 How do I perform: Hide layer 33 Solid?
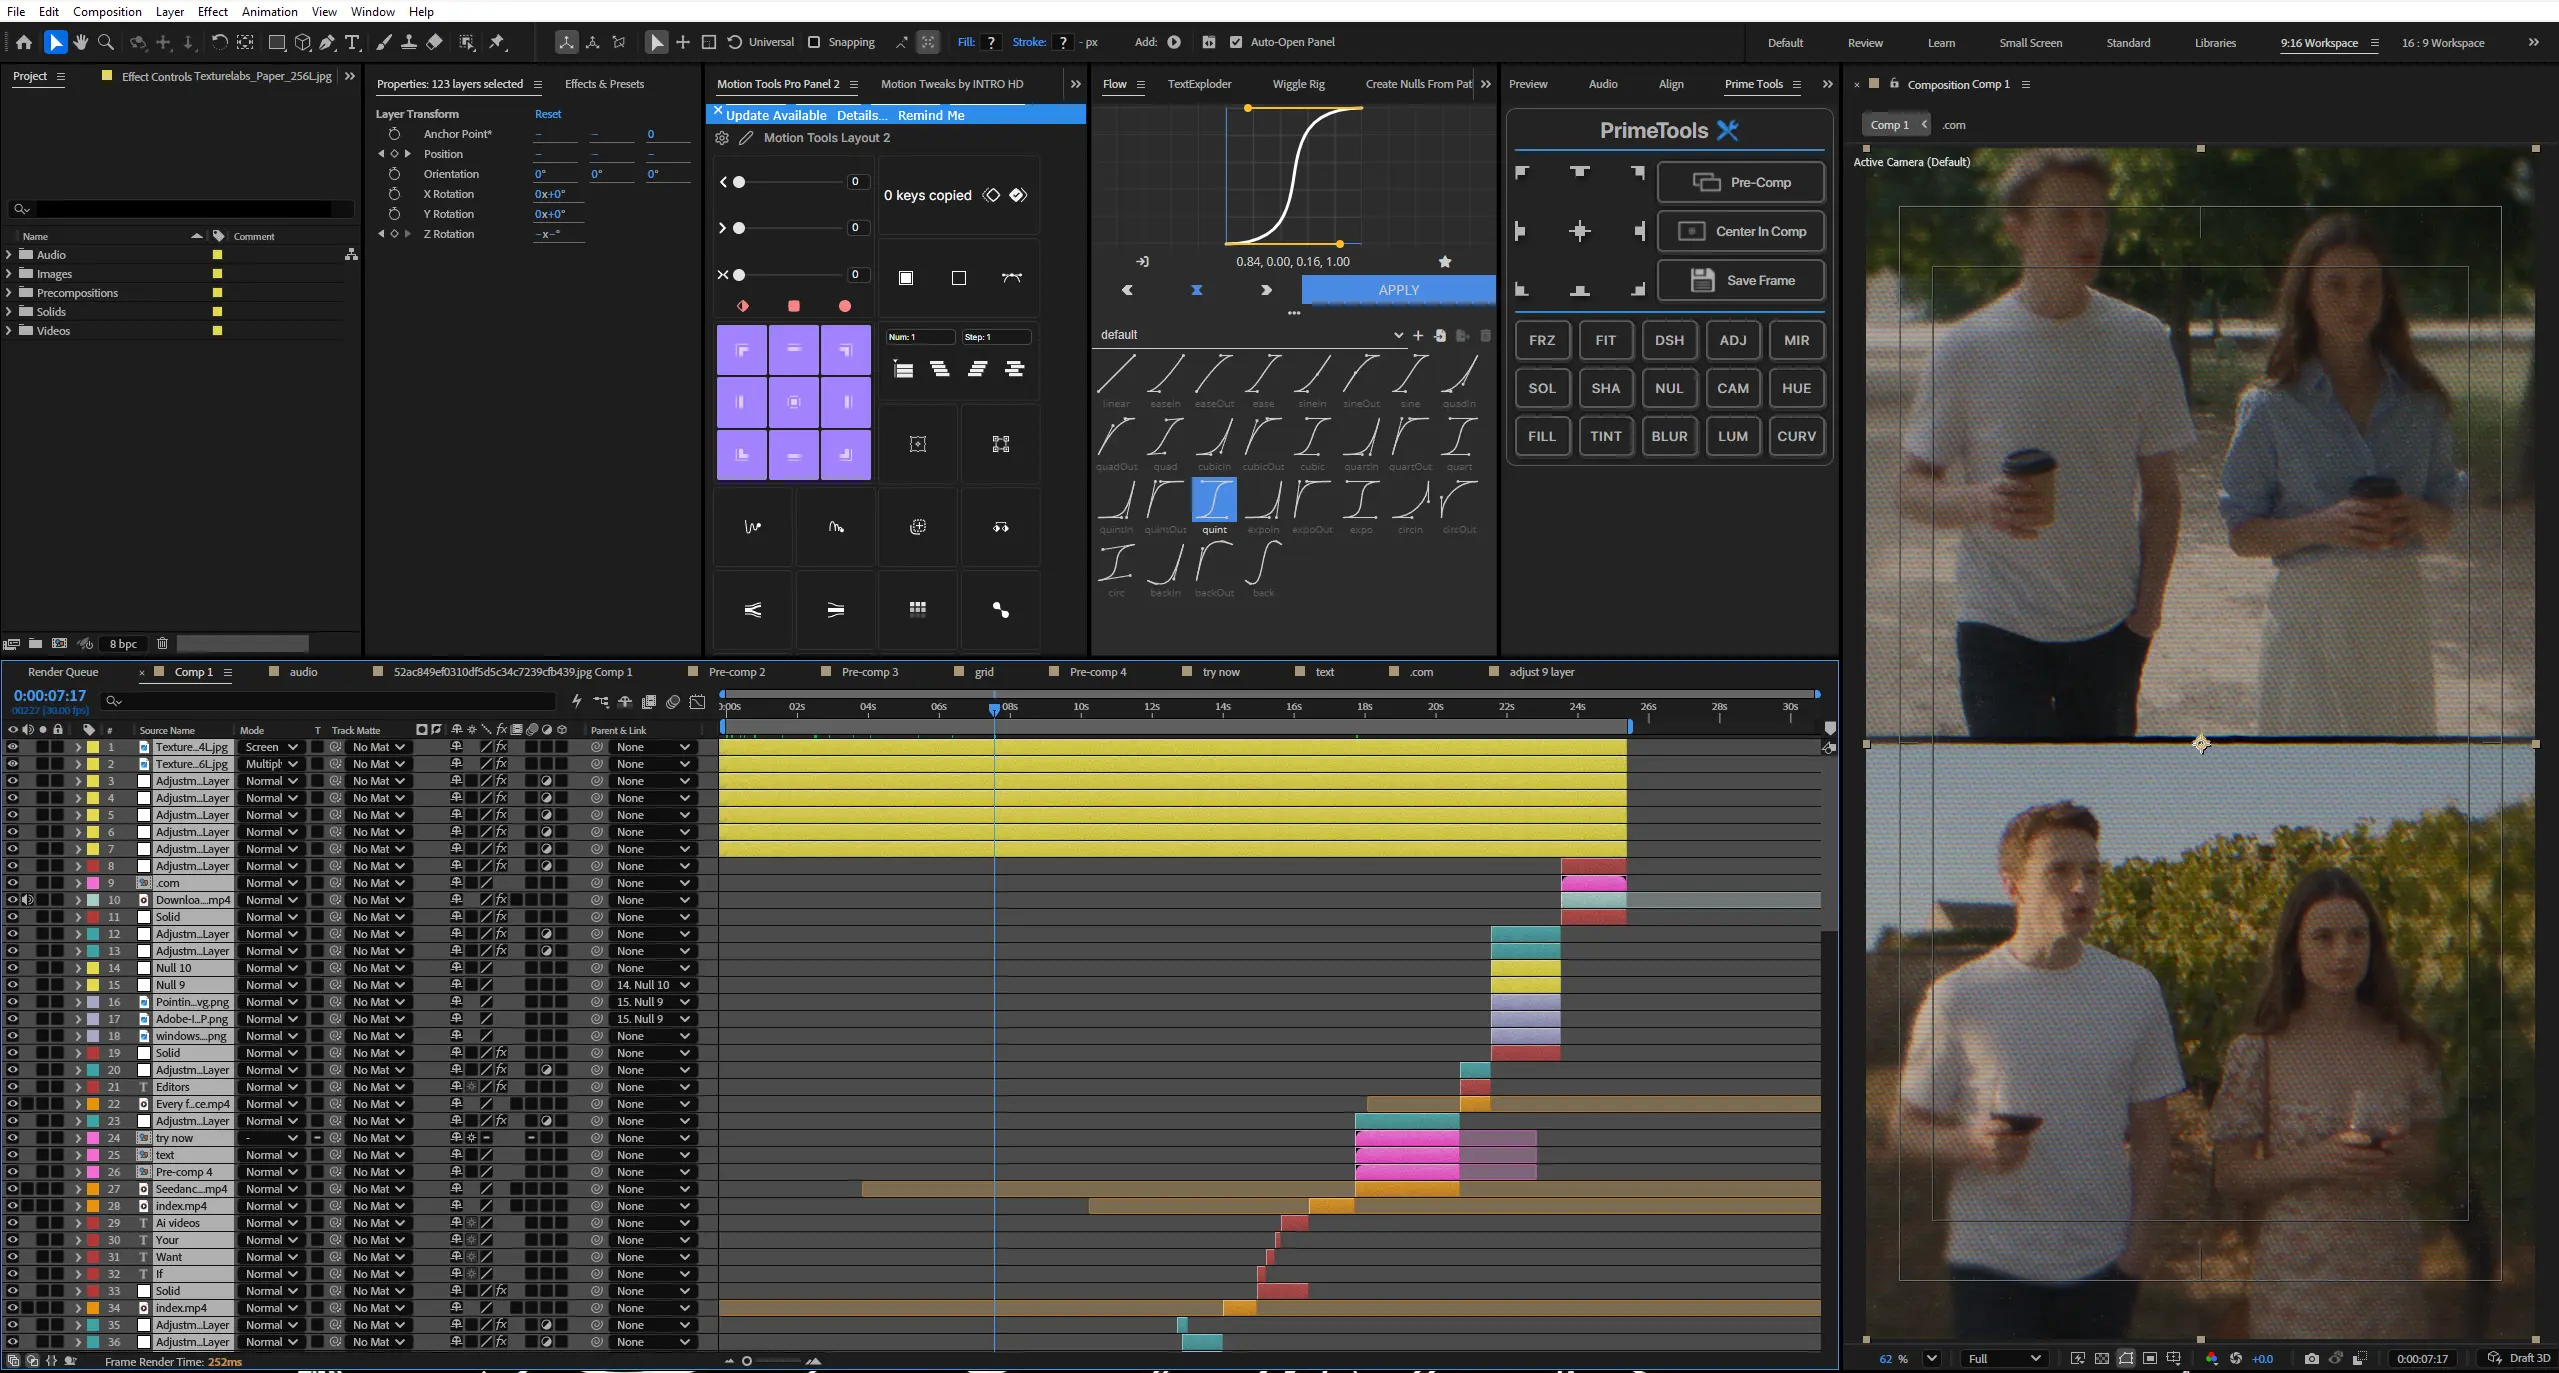click(13, 1291)
